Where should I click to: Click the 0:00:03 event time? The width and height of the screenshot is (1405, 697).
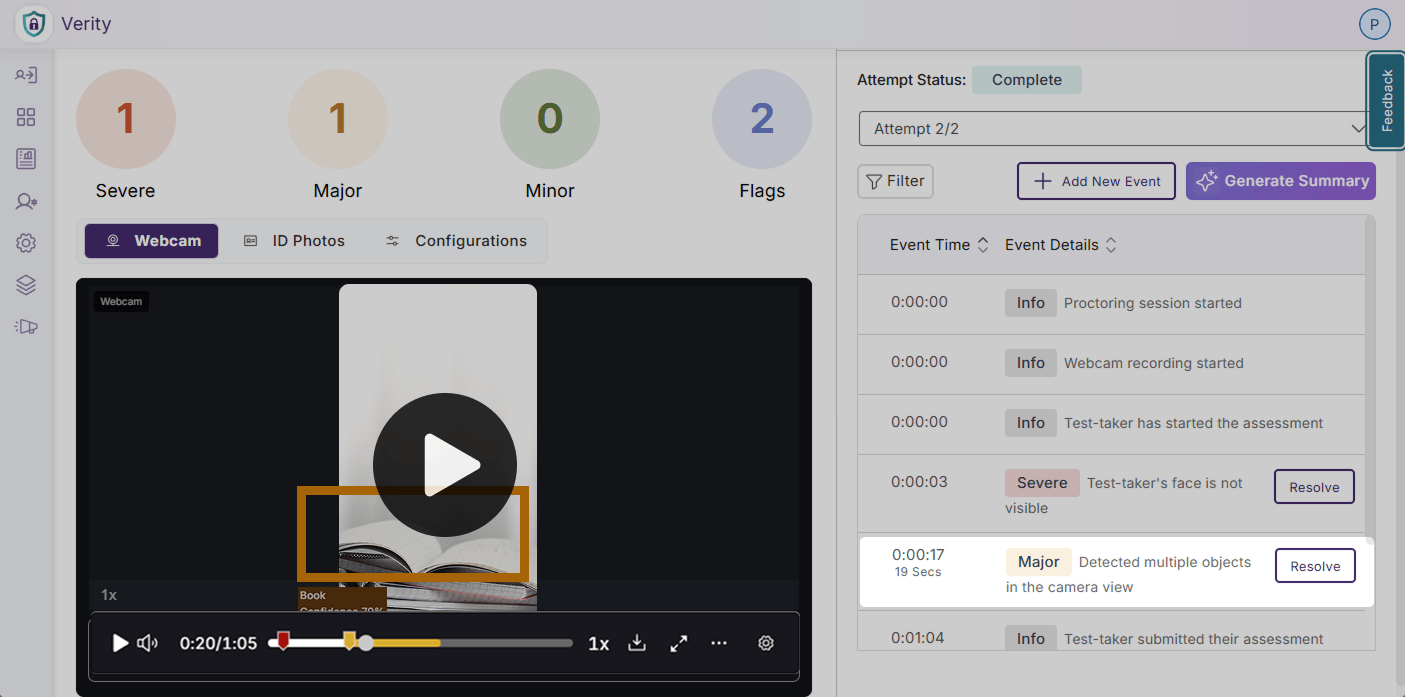919,482
